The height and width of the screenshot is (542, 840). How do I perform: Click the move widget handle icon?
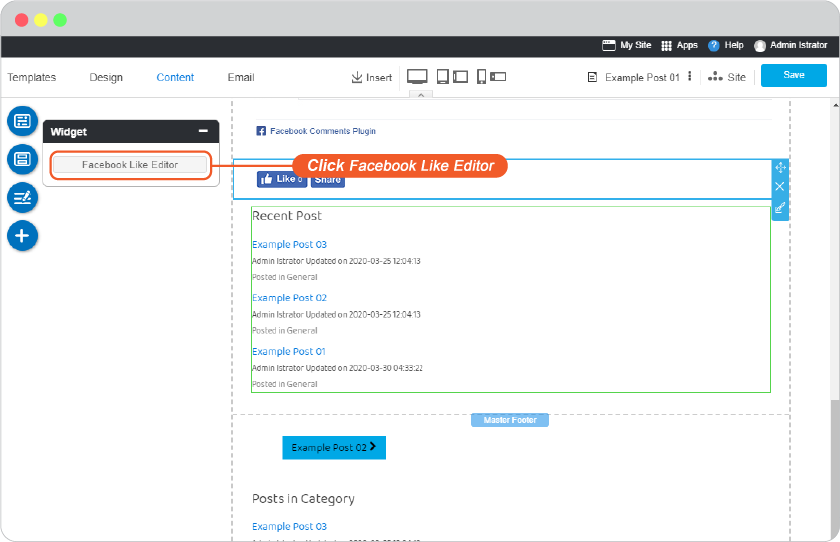click(x=780, y=168)
